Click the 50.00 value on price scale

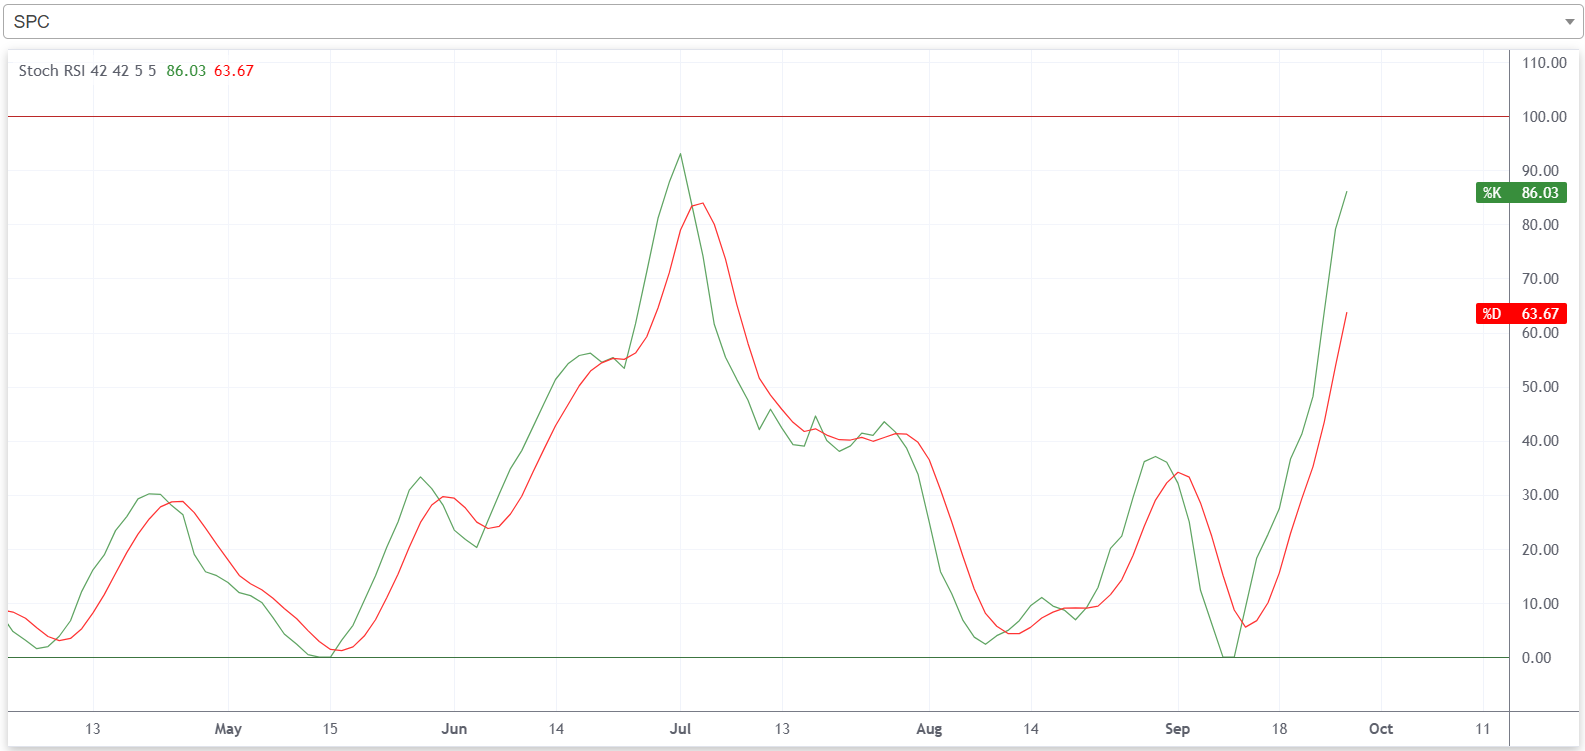click(x=1540, y=387)
